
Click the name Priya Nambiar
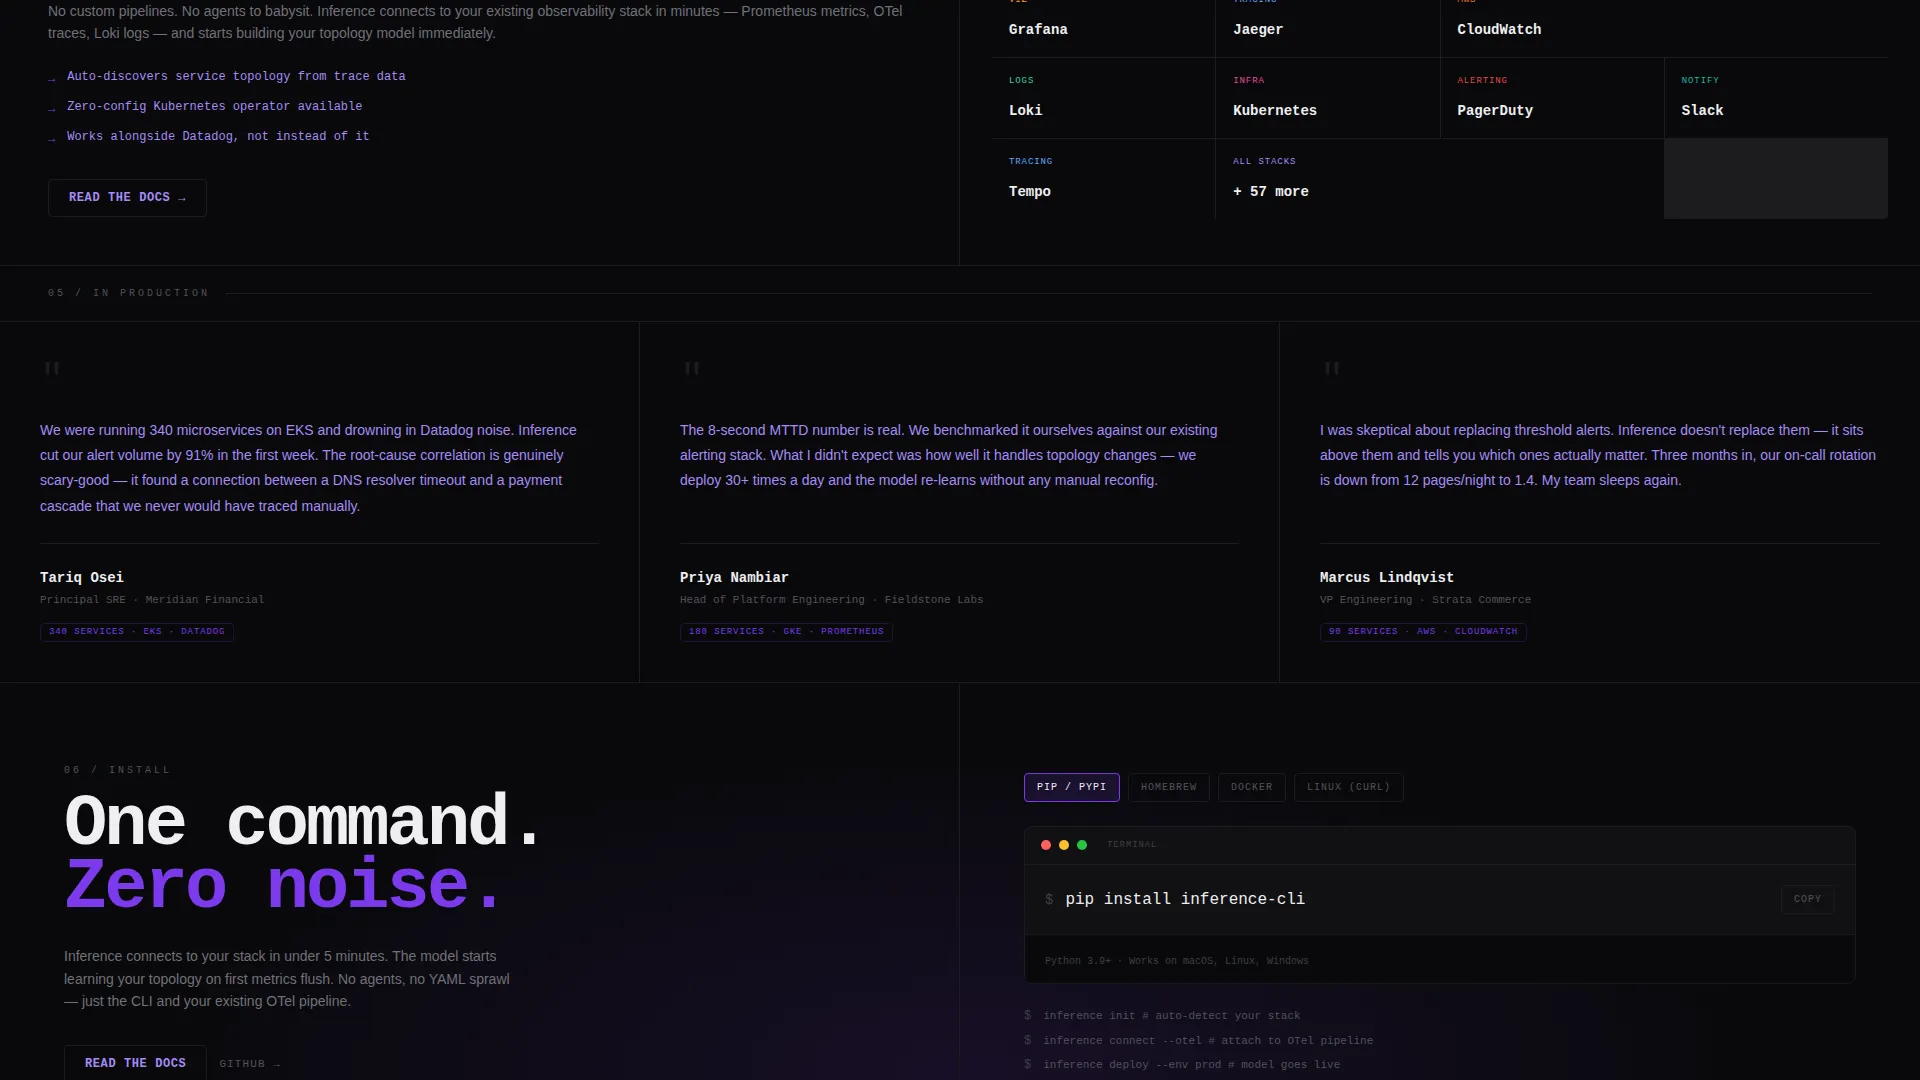click(734, 577)
